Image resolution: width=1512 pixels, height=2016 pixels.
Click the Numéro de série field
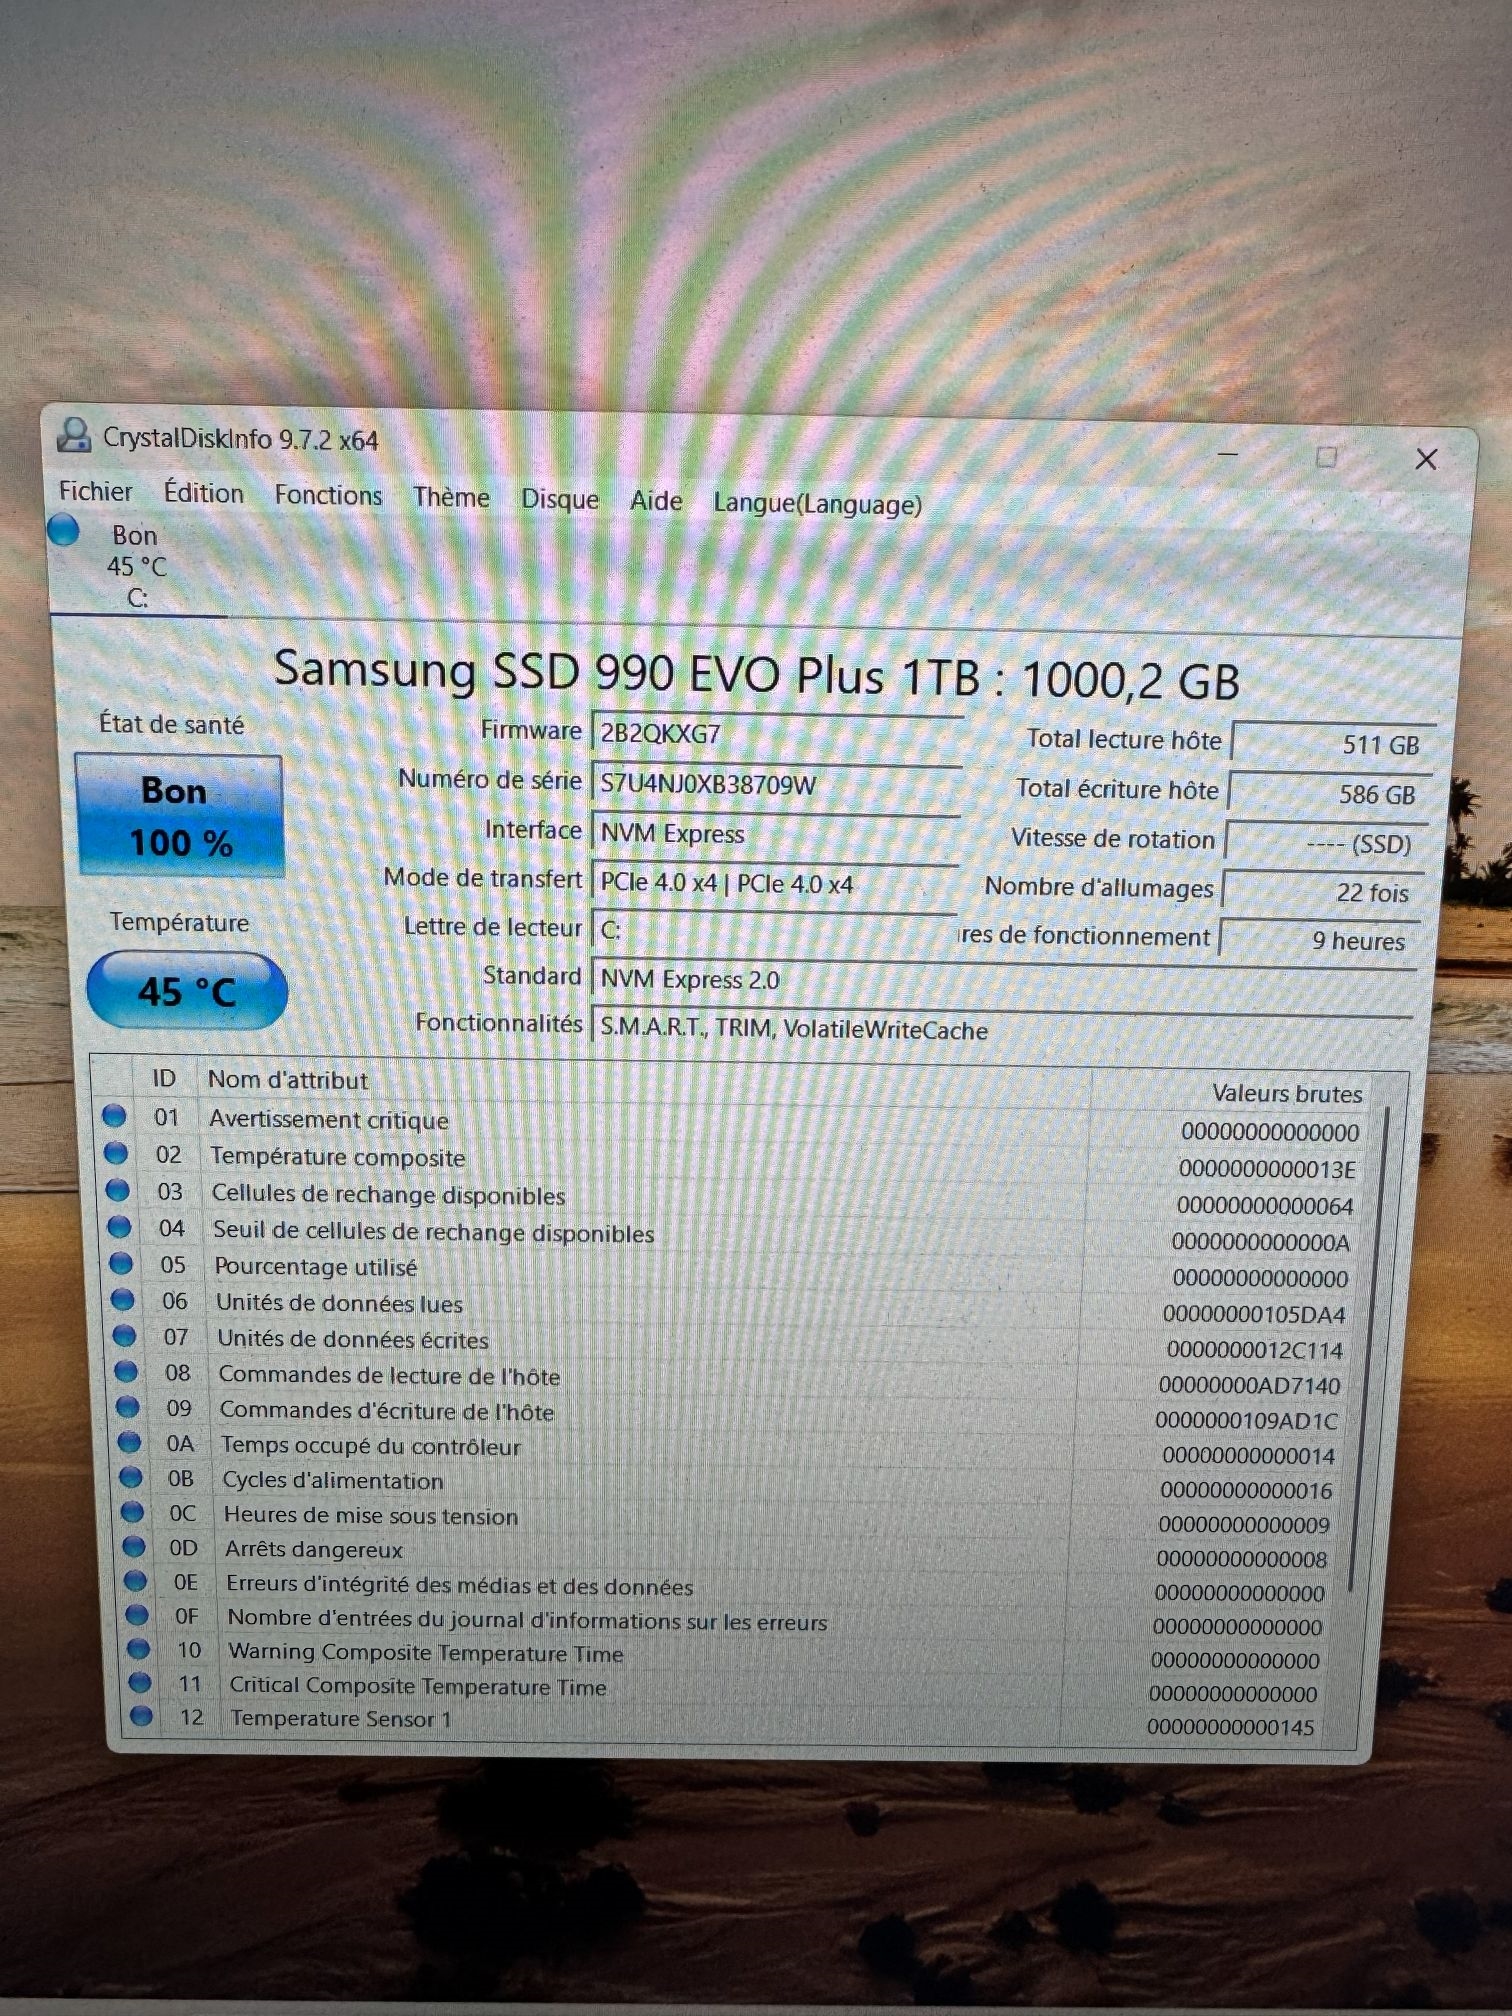775,784
